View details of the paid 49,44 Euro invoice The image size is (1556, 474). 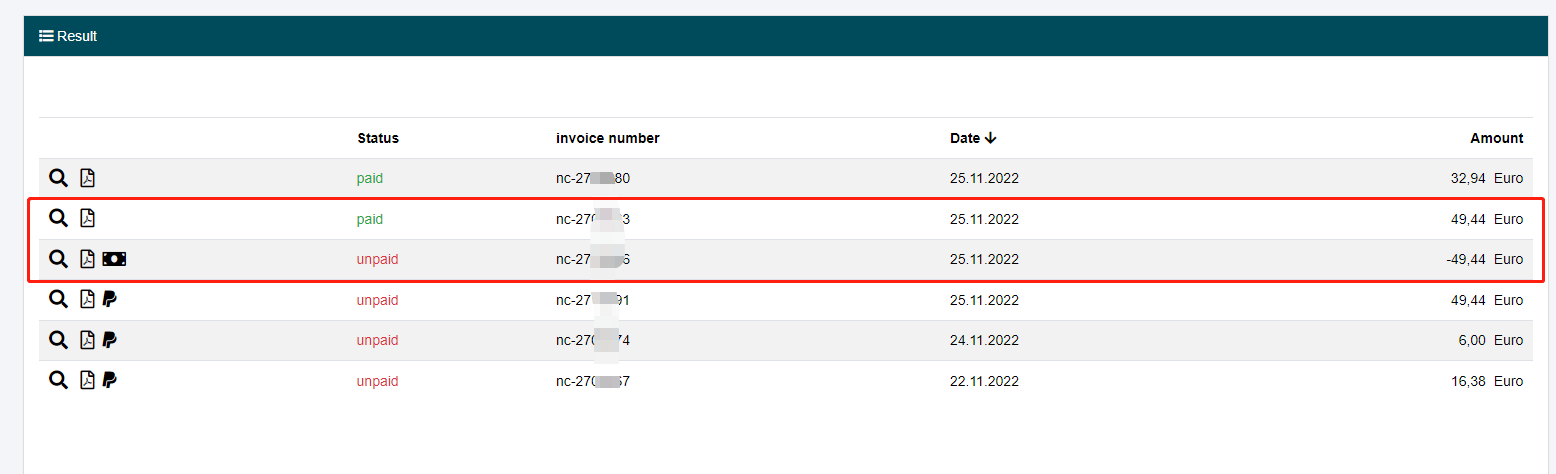(59, 218)
